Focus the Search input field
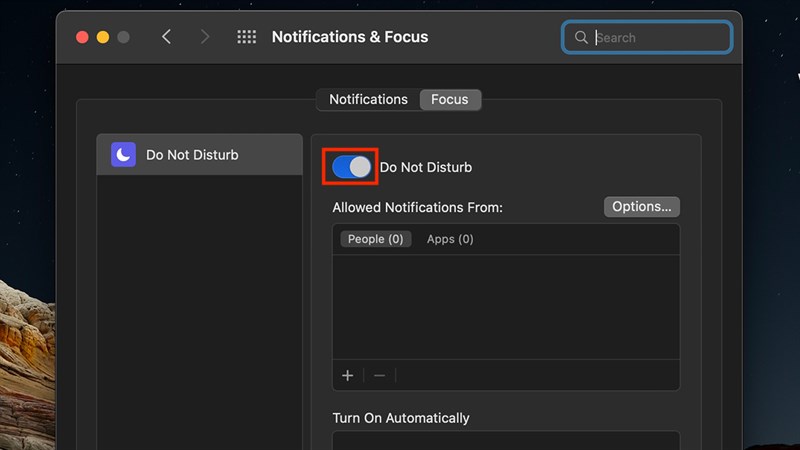The height and width of the screenshot is (450, 800). [x=660, y=38]
